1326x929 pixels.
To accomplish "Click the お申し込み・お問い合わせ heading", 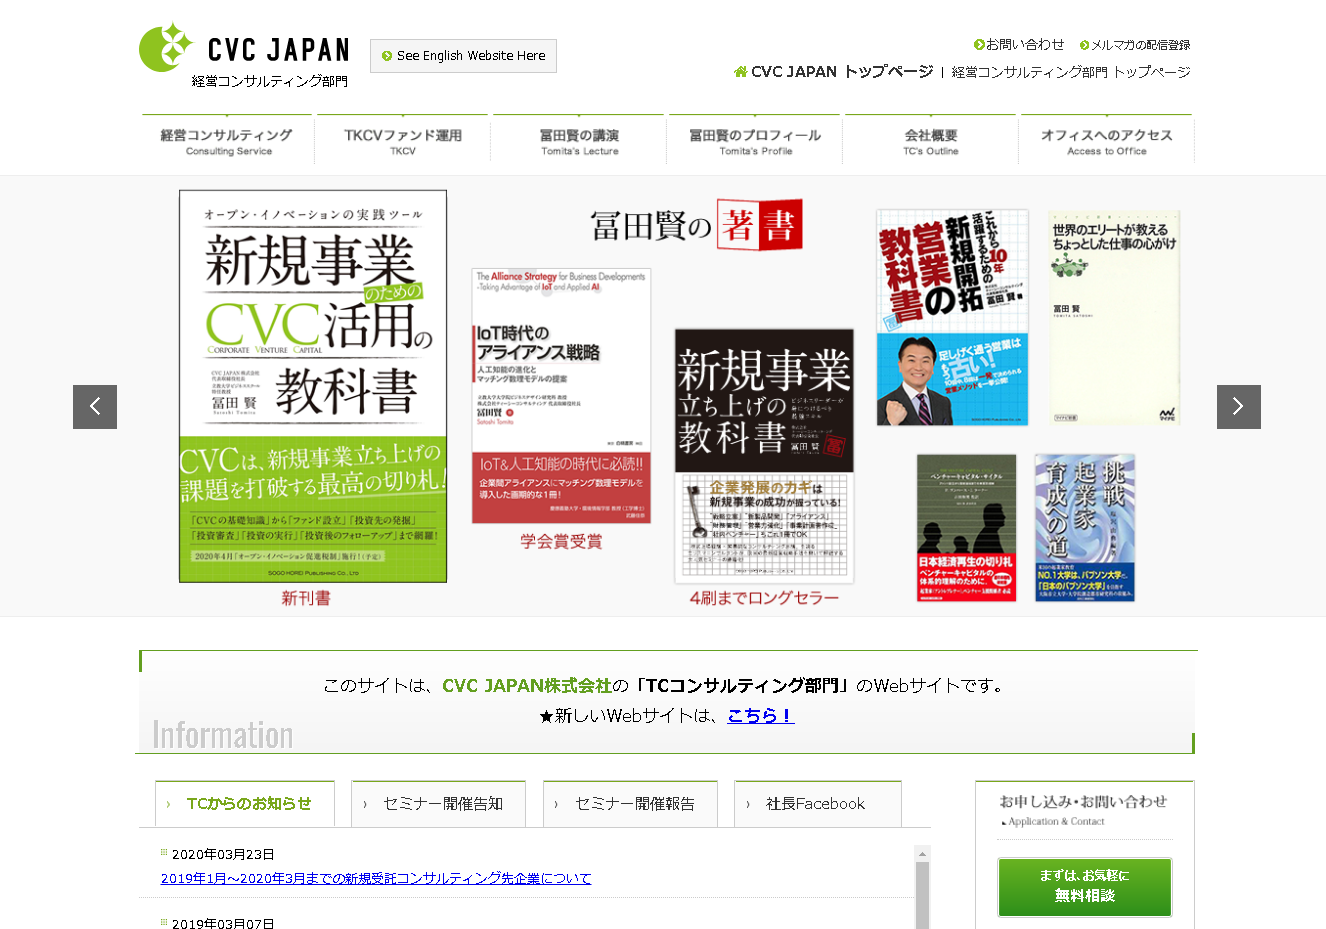I will click(1083, 801).
